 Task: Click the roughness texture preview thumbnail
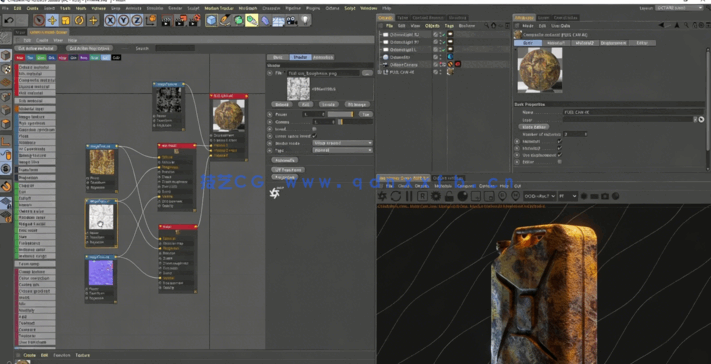(x=298, y=88)
